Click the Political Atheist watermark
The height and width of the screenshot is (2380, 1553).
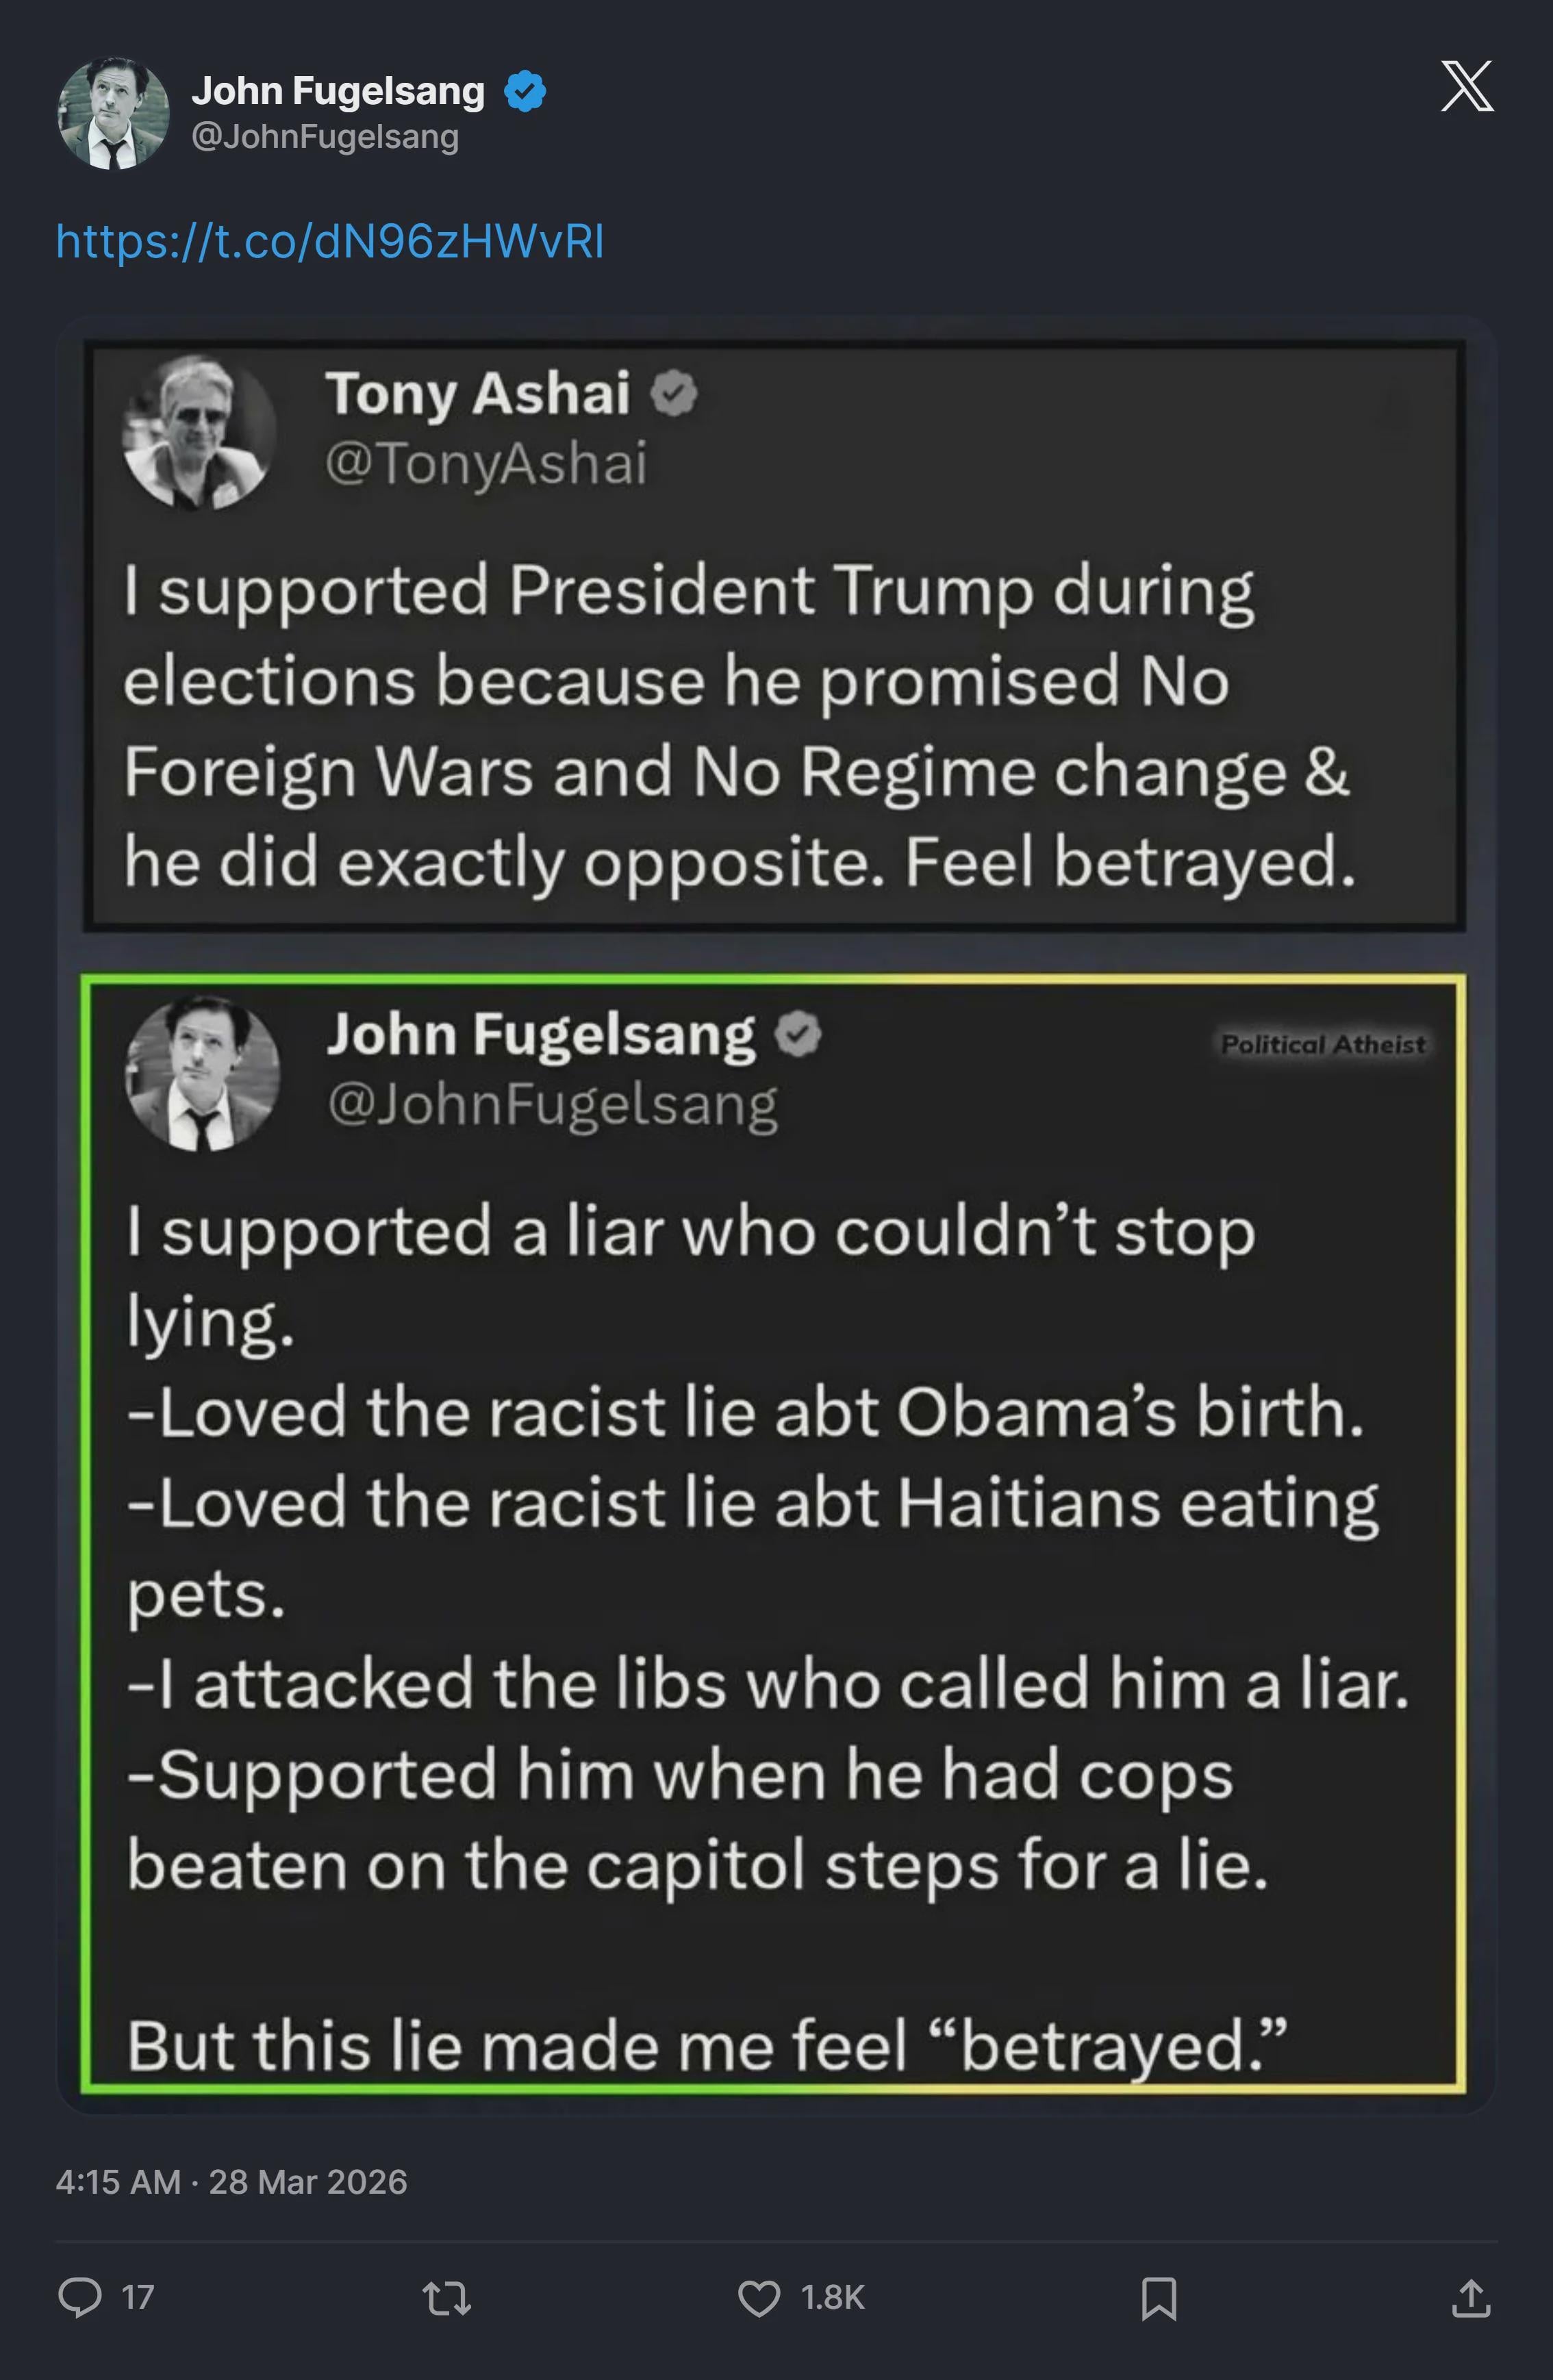tap(1322, 1044)
